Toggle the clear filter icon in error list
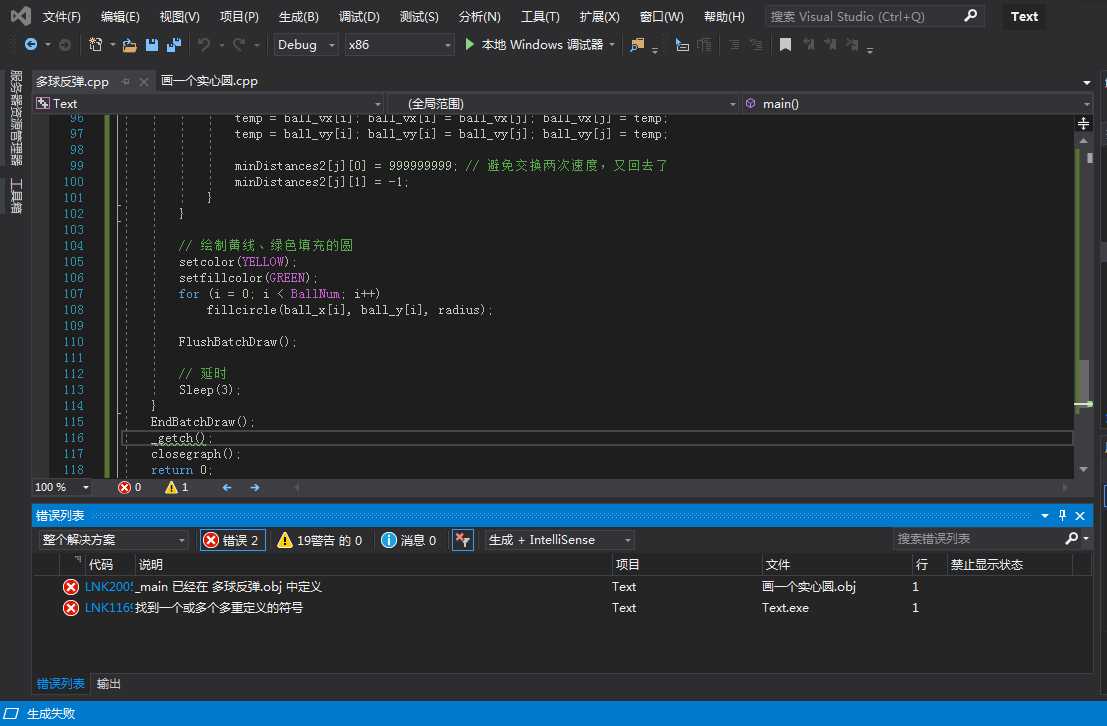1107x726 pixels. click(x=462, y=540)
